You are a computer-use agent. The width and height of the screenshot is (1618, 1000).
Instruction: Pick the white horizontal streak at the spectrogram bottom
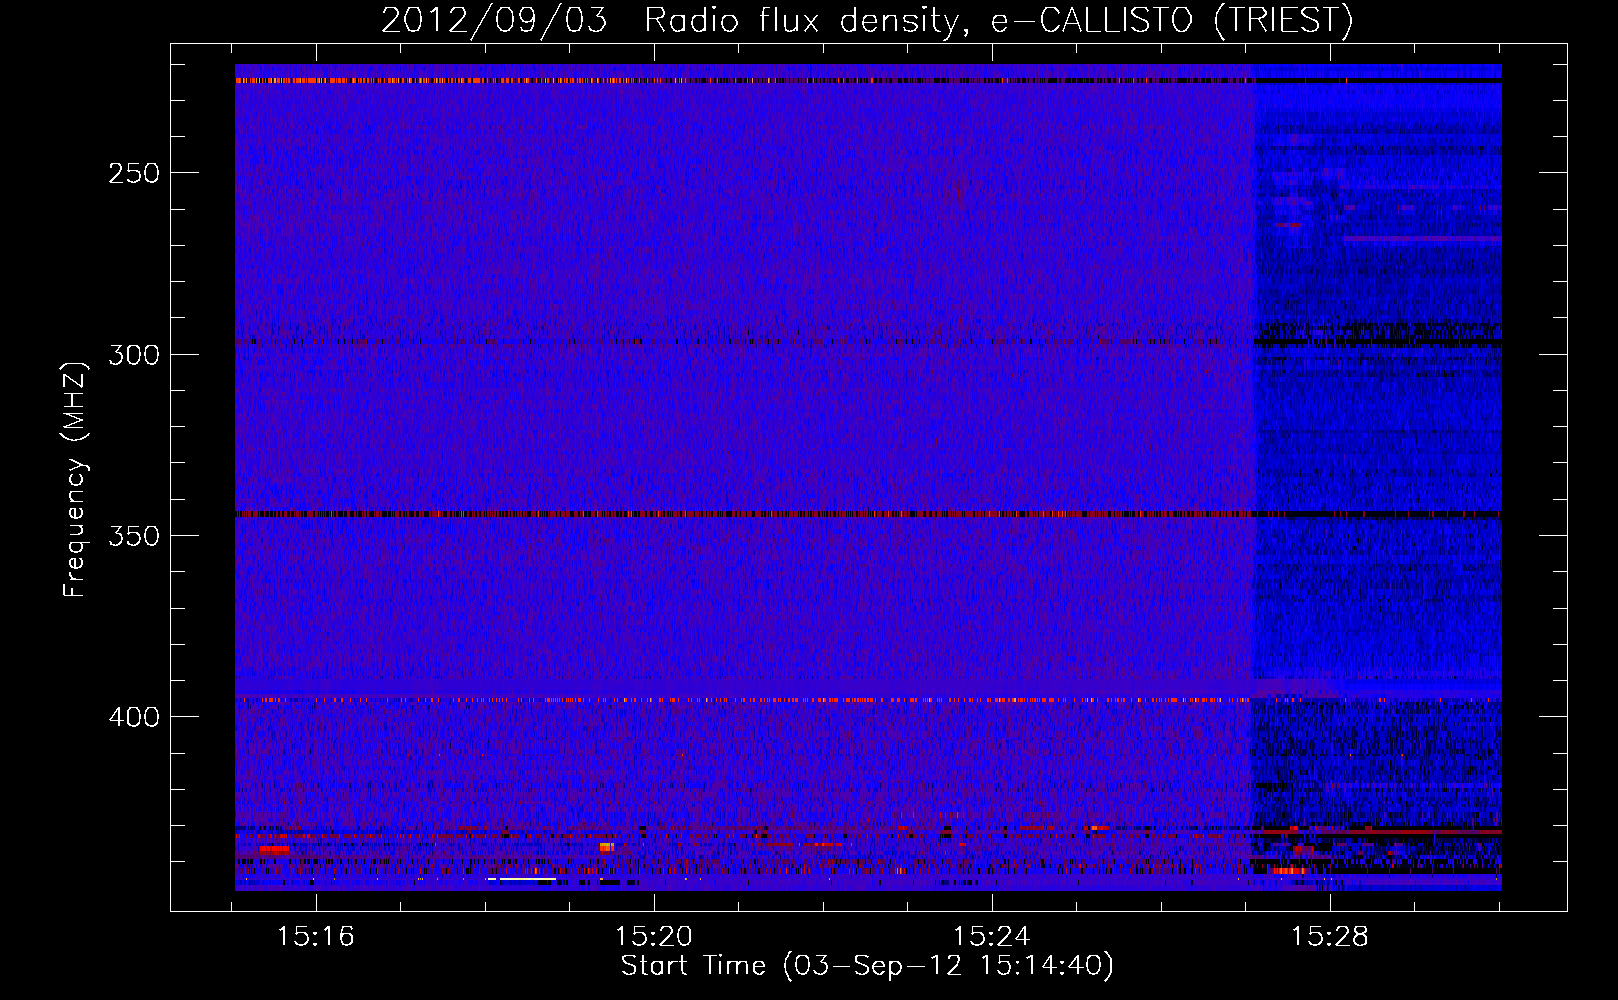coord(522,880)
